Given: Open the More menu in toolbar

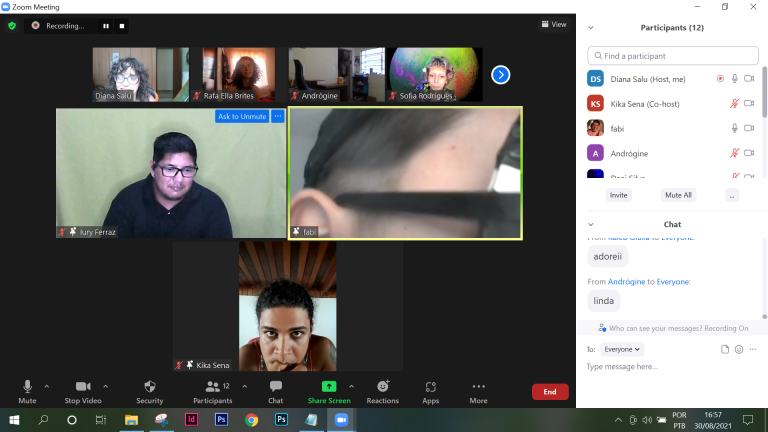Looking at the screenshot, I should pyautogui.click(x=479, y=392).
